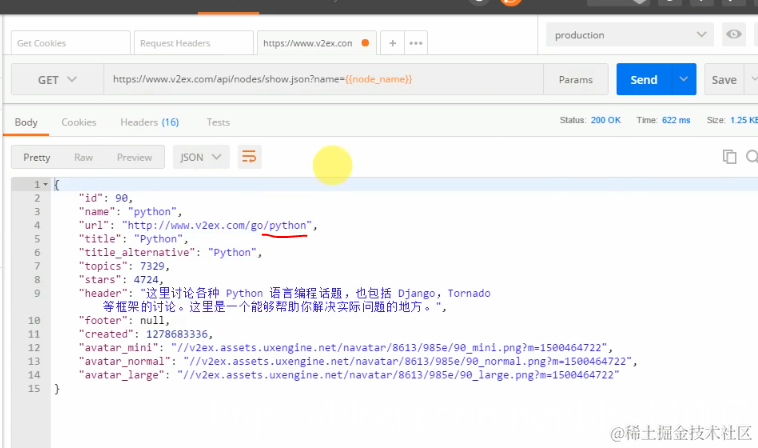758x448 pixels.
Task: Switch to the response Body tab
Action: (x=26, y=122)
